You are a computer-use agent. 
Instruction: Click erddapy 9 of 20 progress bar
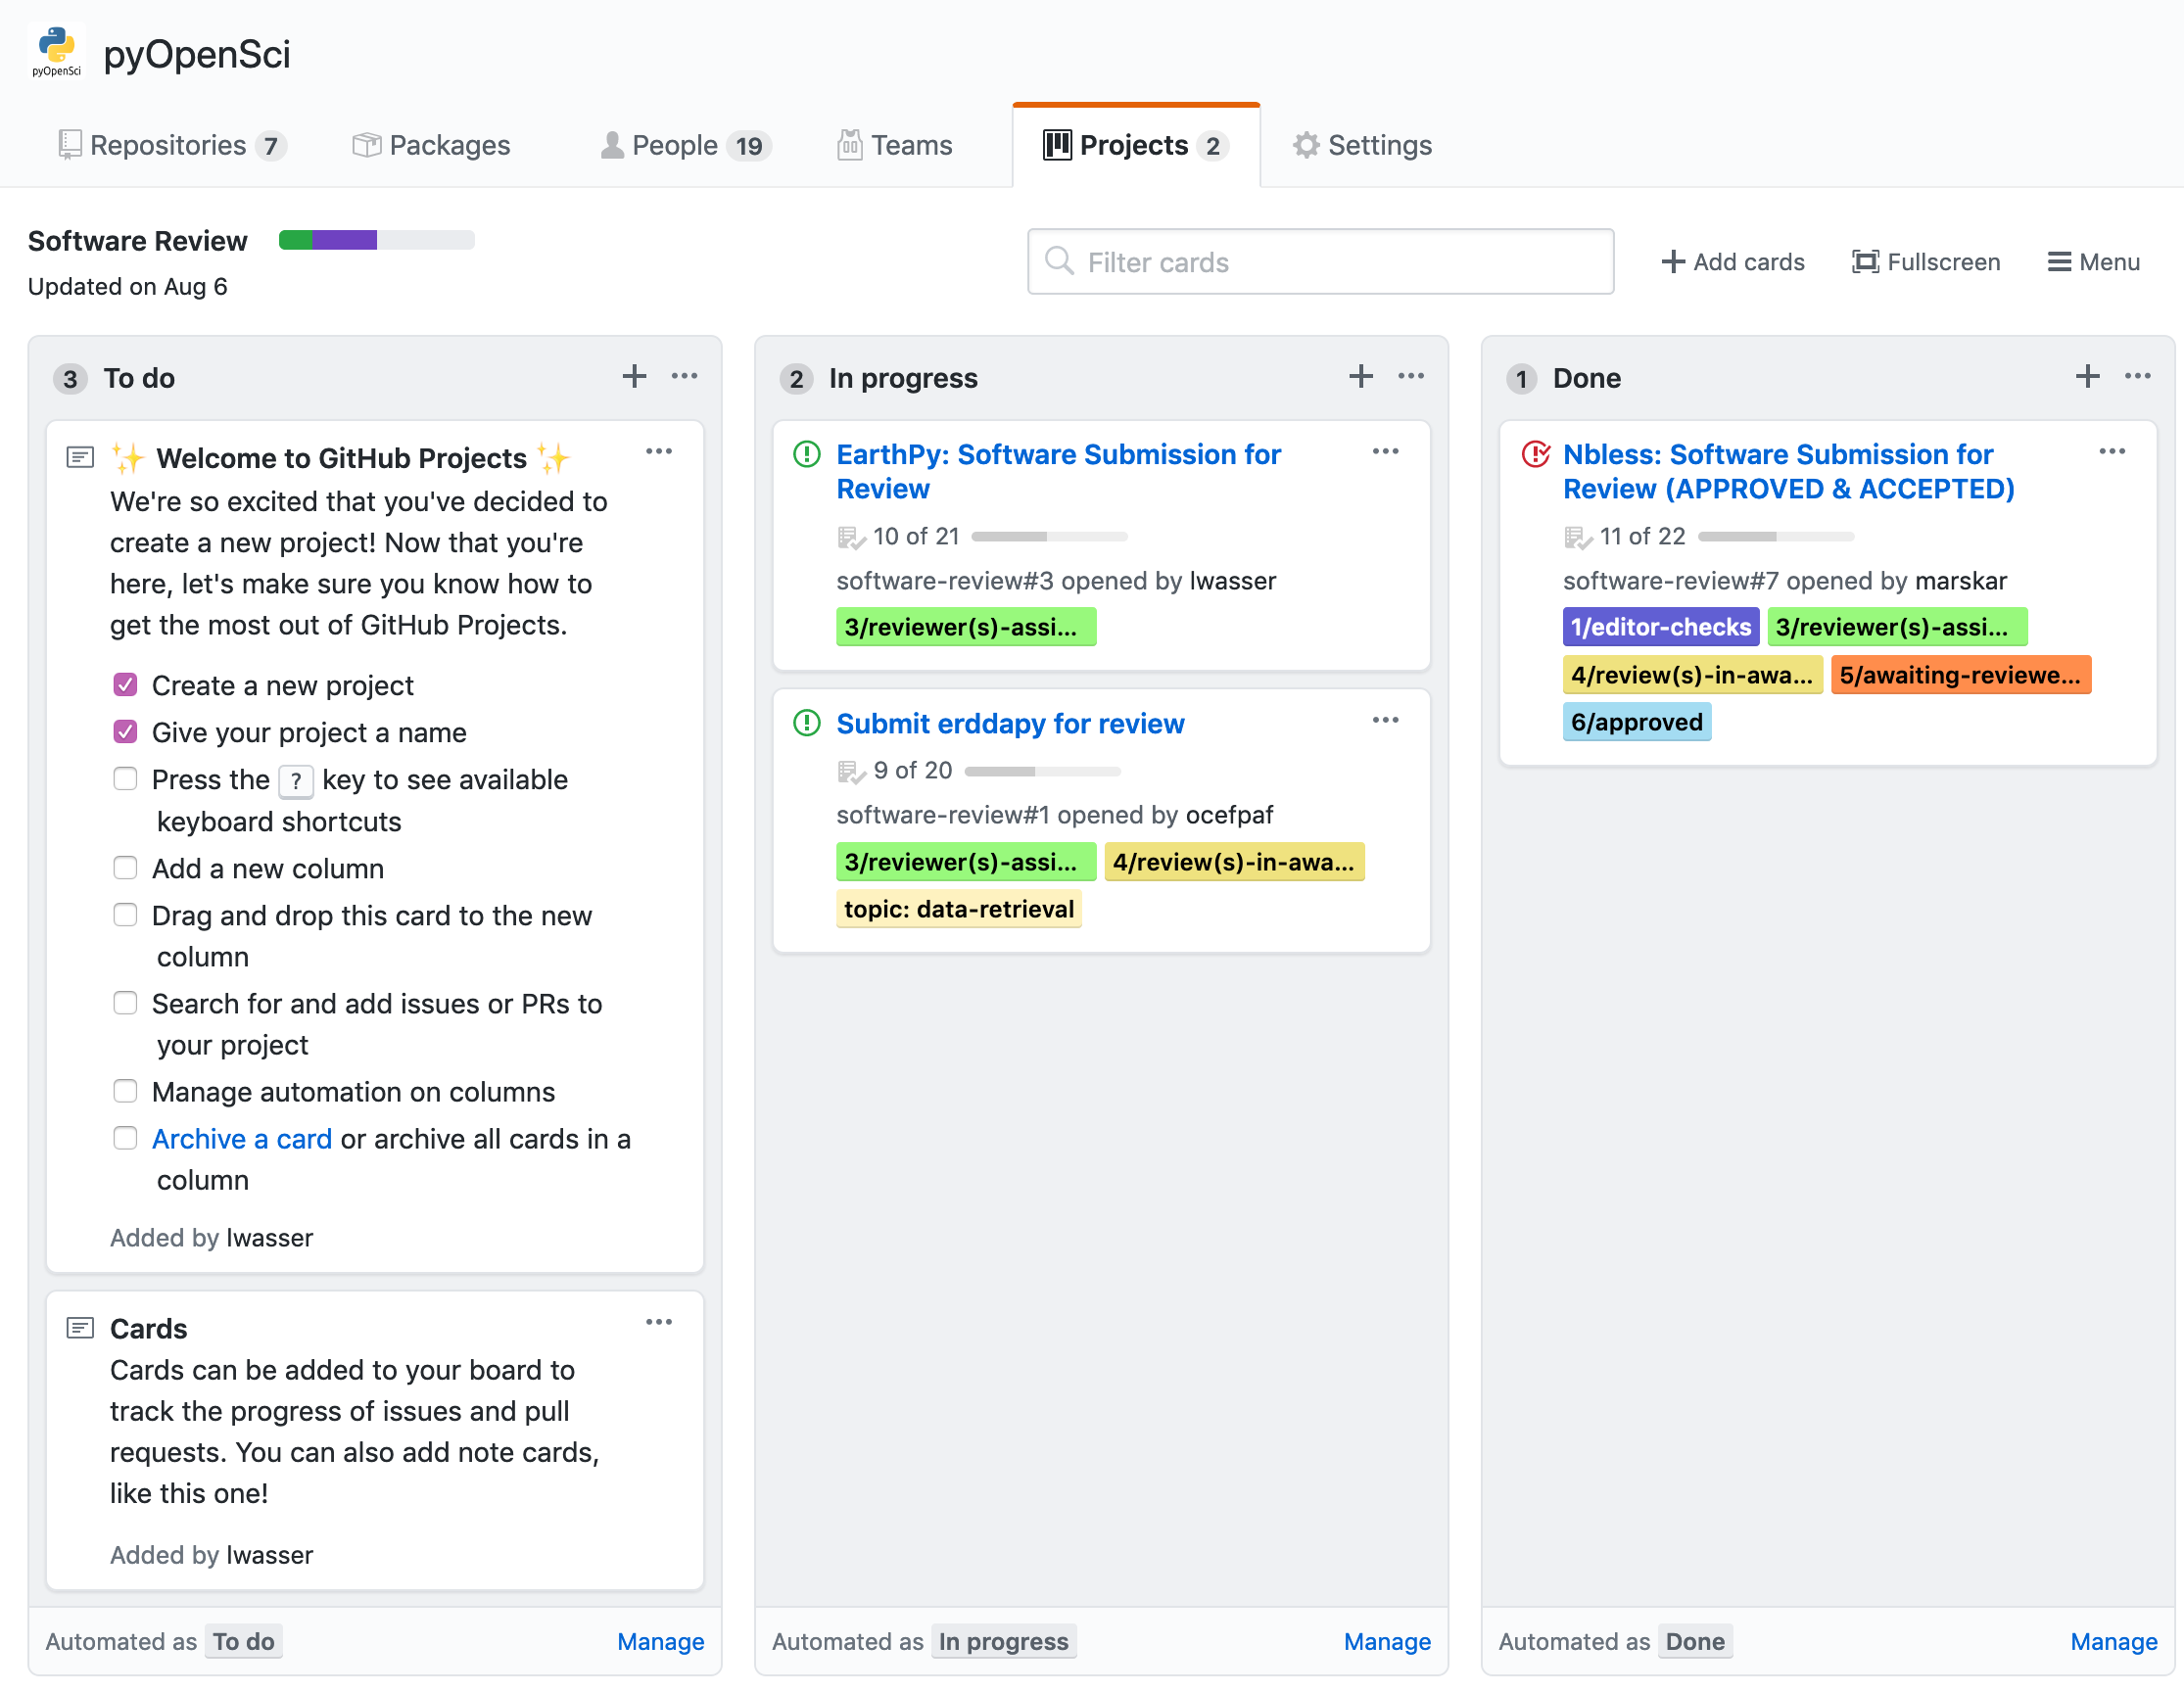tap(1042, 772)
